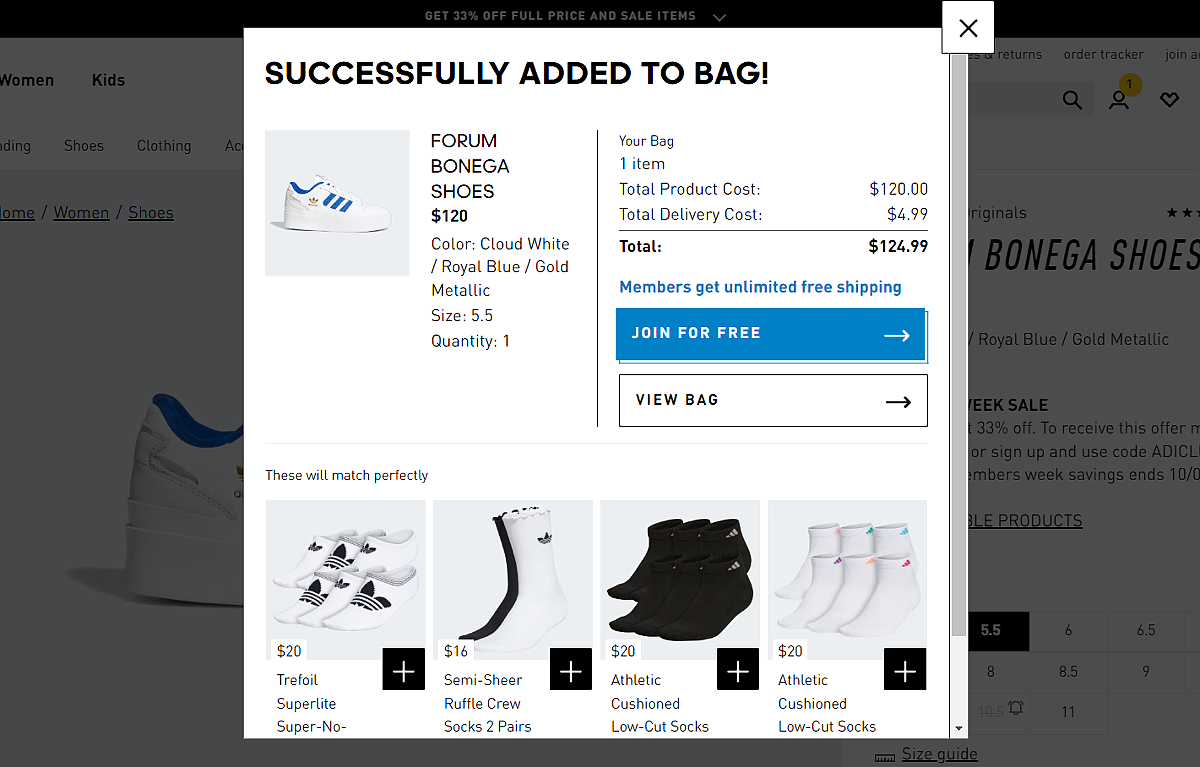Open Clothing navigation tab
The height and width of the screenshot is (767, 1200).
(164, 146)
